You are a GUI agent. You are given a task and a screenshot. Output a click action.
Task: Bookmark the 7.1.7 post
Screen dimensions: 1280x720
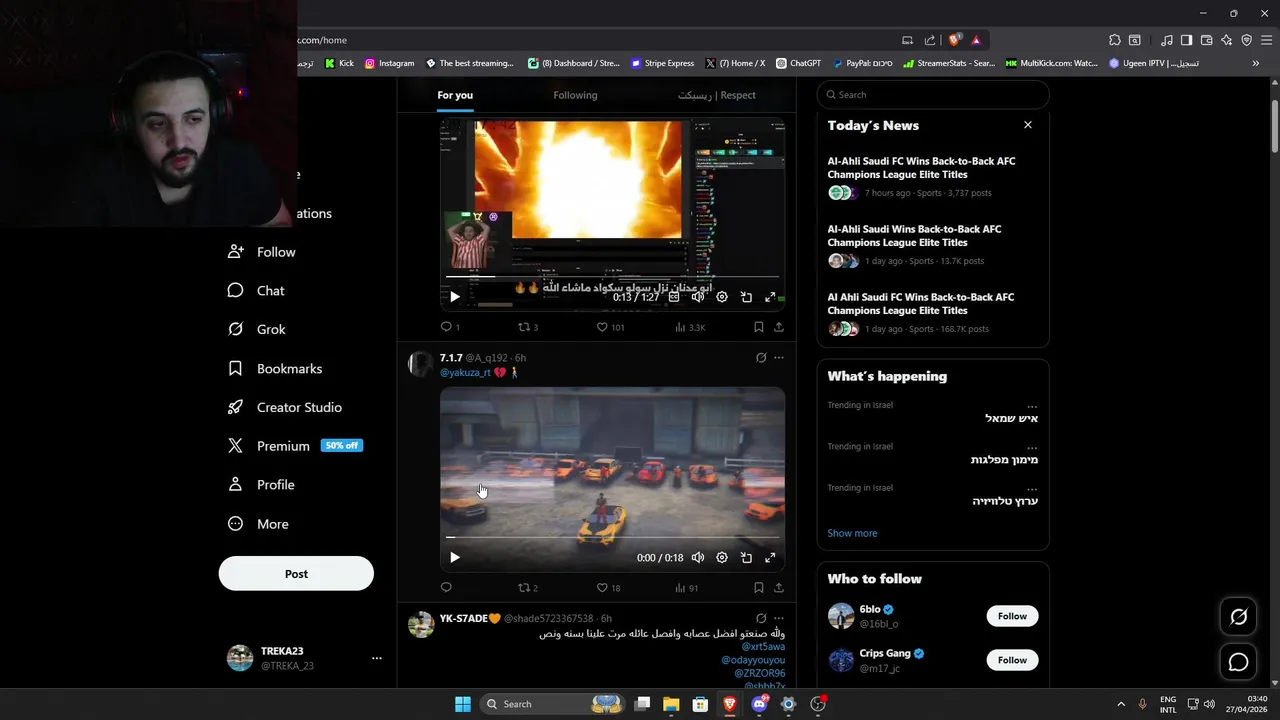coord(758,588)
